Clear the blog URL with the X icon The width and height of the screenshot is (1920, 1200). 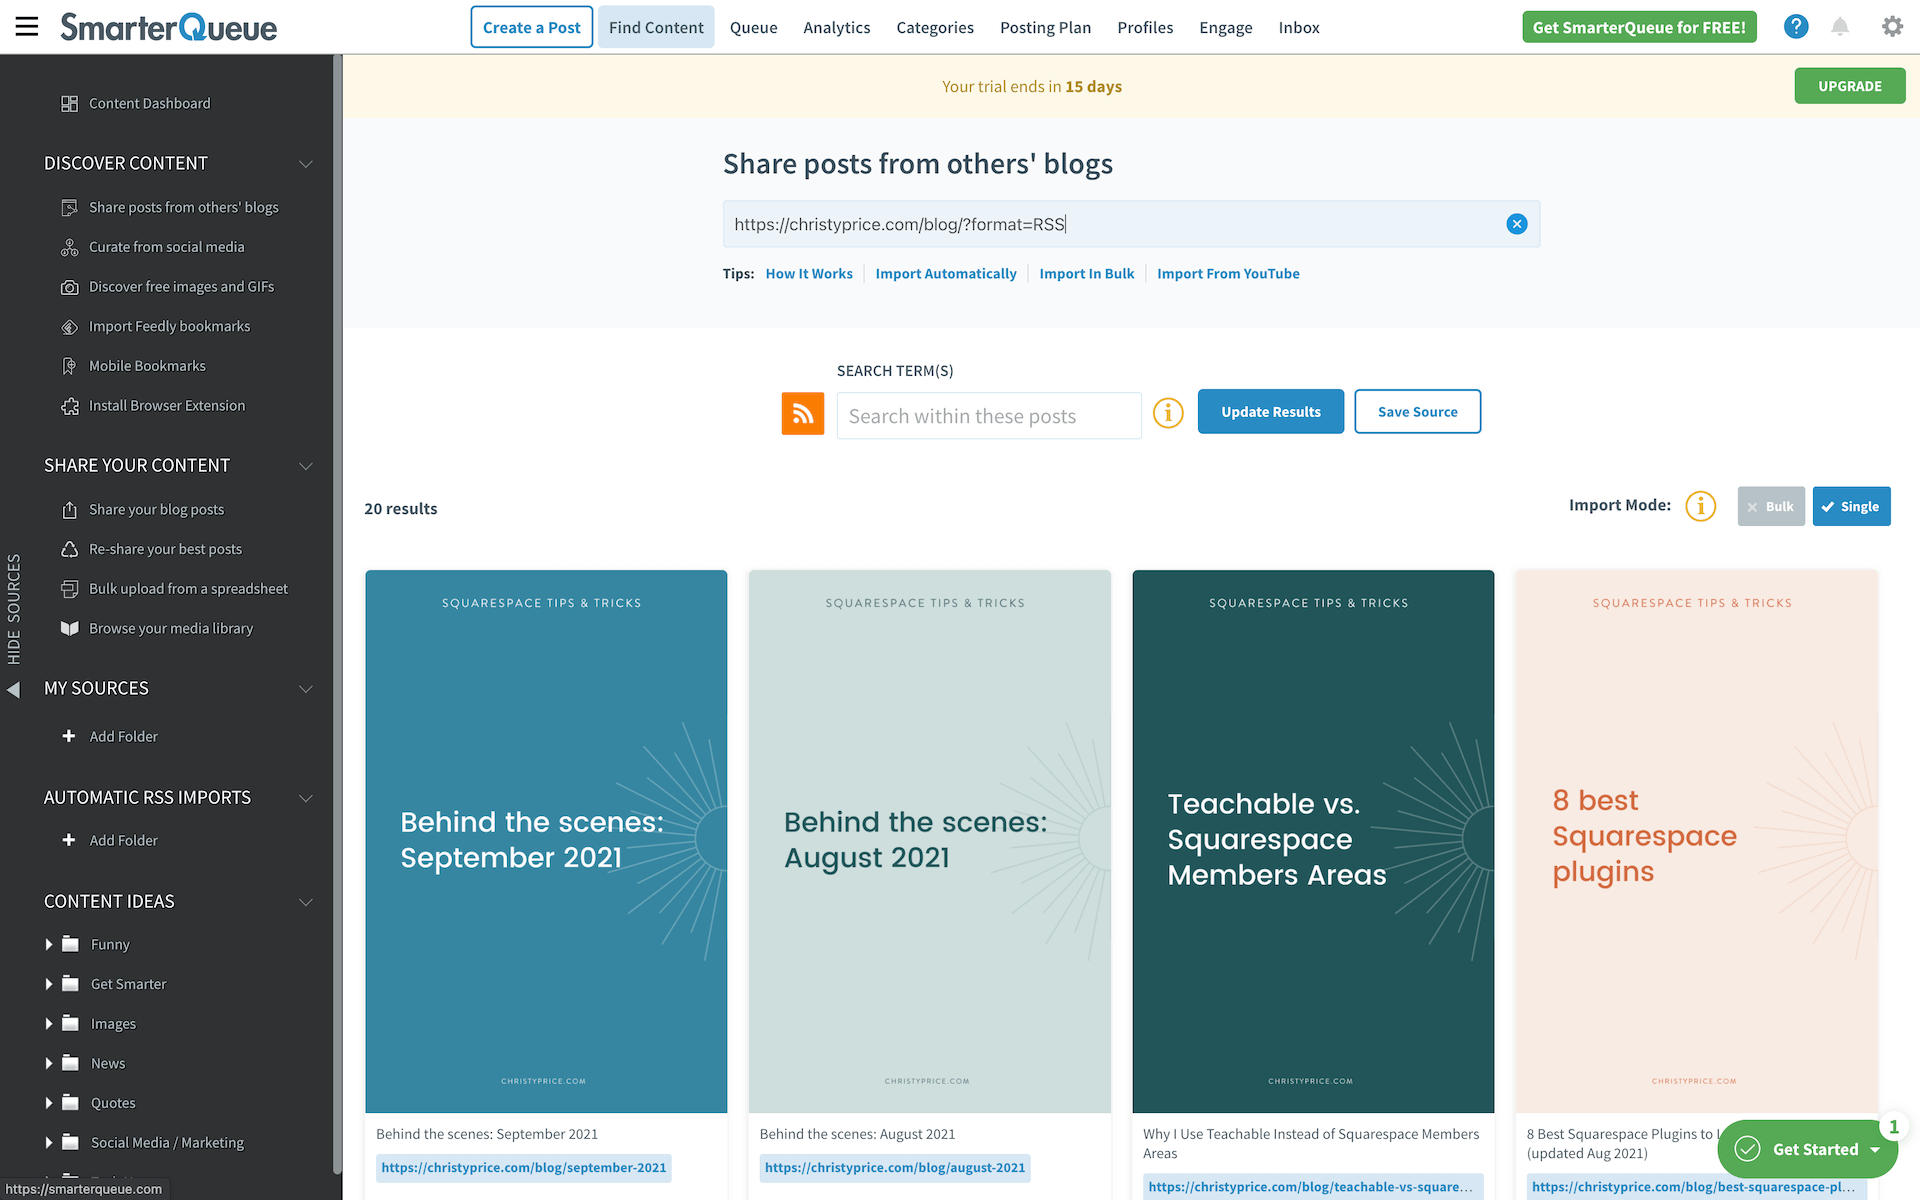pyautogui.click(x=1516, y=224)
